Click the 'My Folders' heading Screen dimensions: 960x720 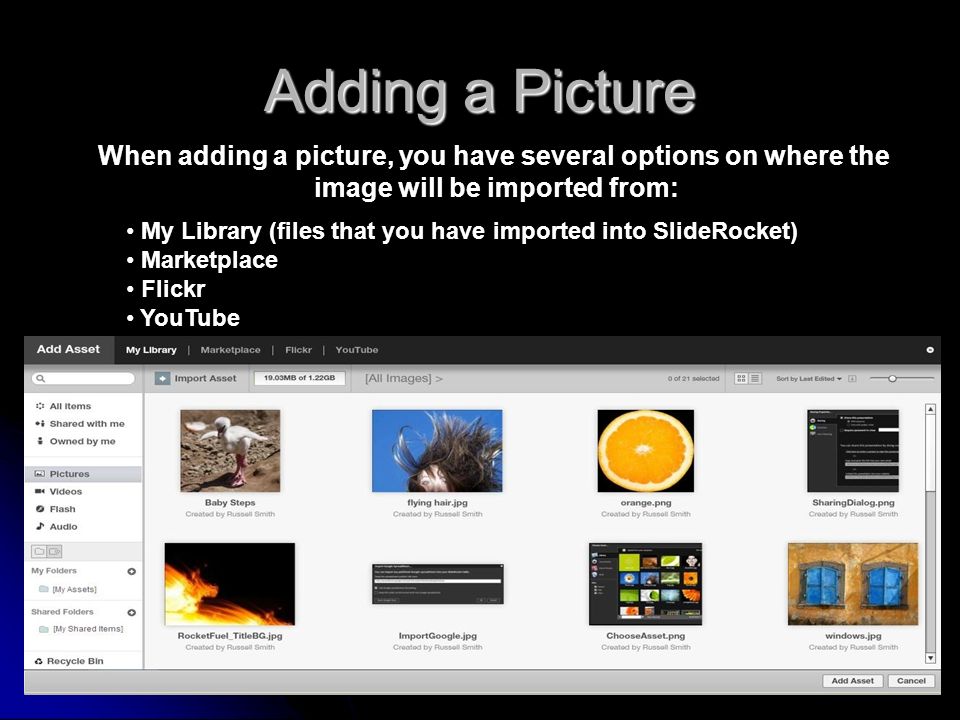click(54, 571)
